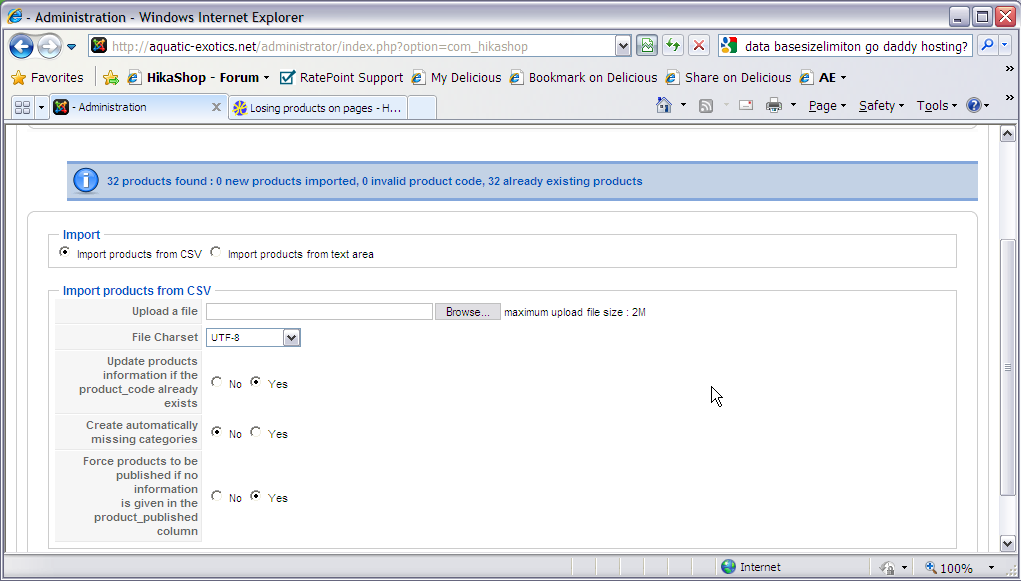Switch to the Administration tab

point(130,107)
